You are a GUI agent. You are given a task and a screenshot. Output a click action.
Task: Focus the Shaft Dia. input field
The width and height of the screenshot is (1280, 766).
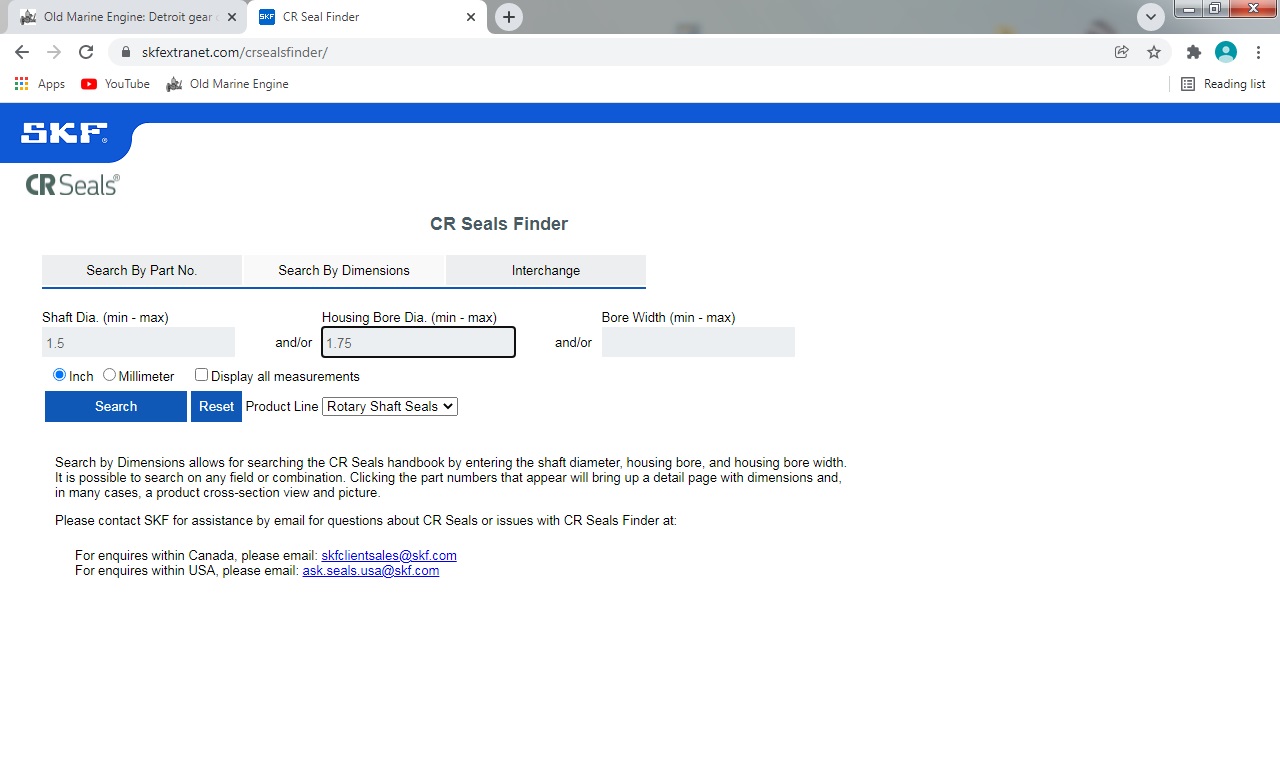[138, 342]
